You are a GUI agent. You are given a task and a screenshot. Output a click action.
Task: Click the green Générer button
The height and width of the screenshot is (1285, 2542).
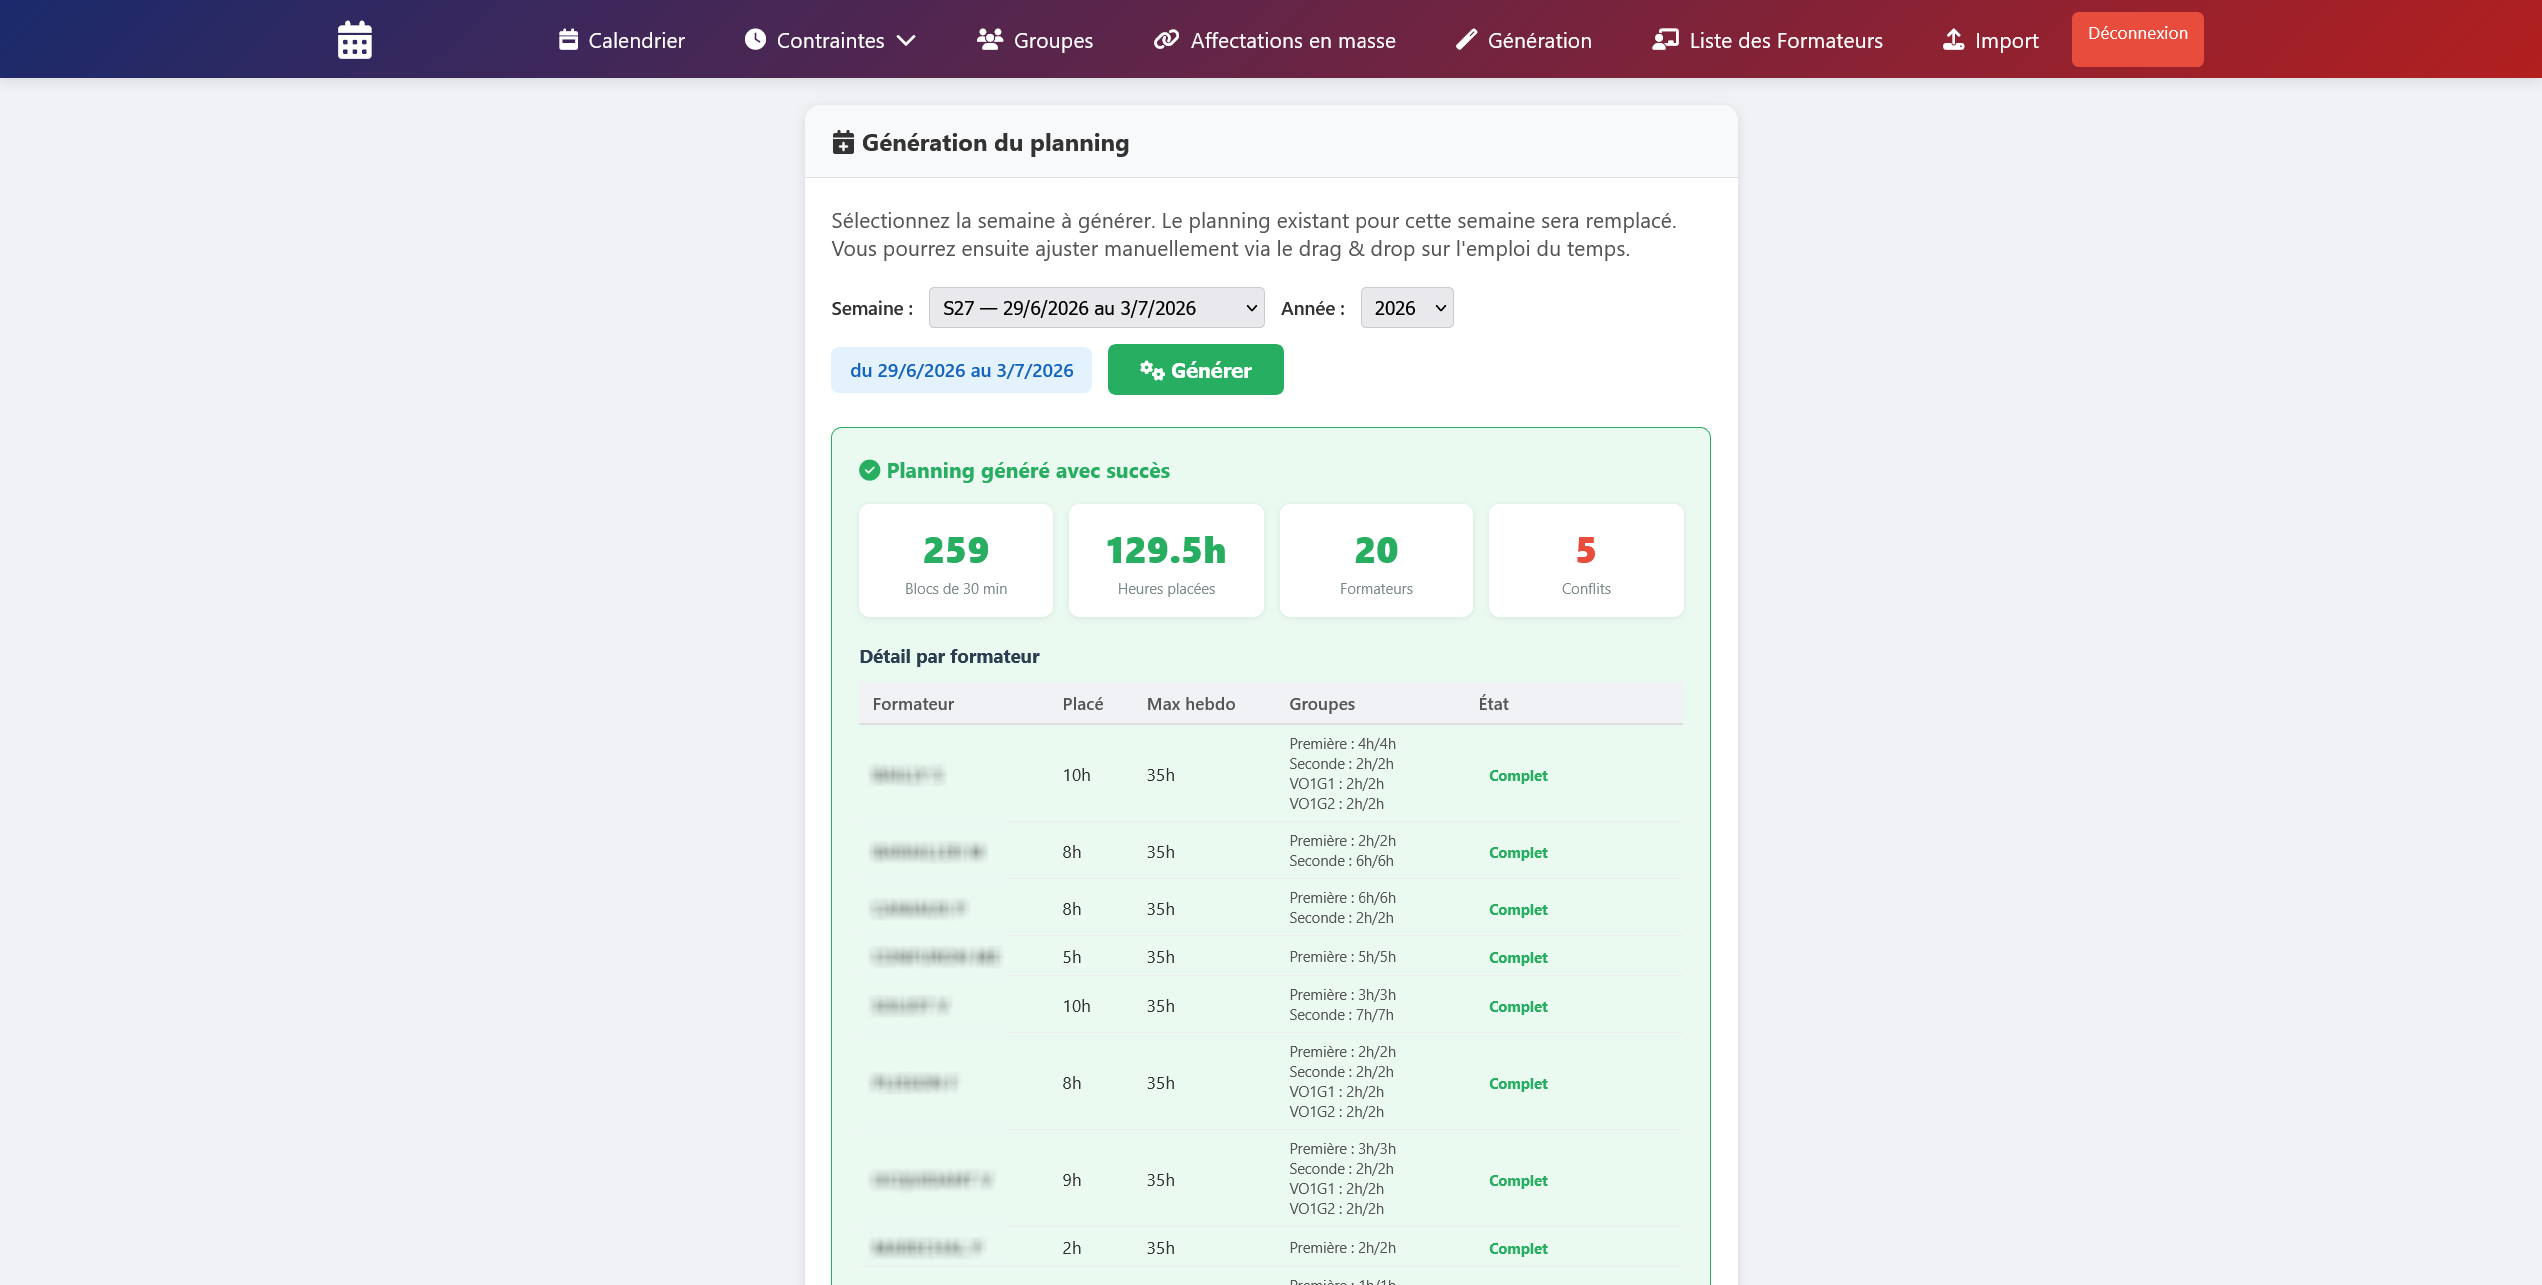click(1195, 370)
